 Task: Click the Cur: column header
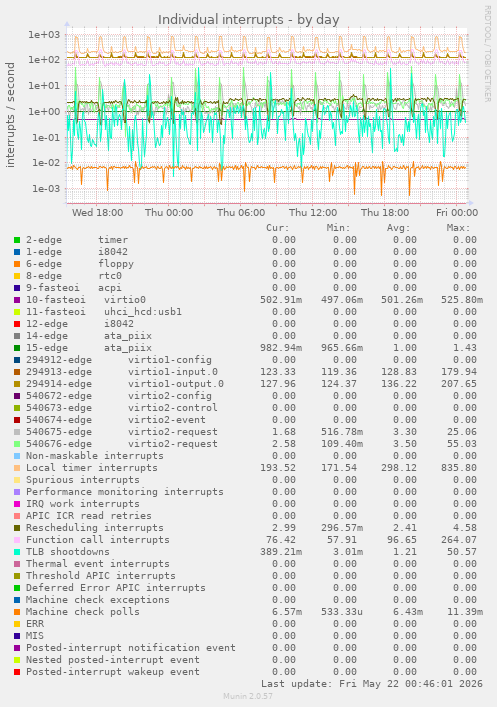(278, 228)
